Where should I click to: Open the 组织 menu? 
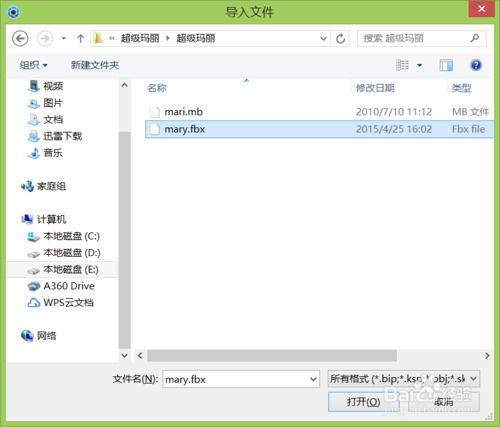click(x=33, y=65)
